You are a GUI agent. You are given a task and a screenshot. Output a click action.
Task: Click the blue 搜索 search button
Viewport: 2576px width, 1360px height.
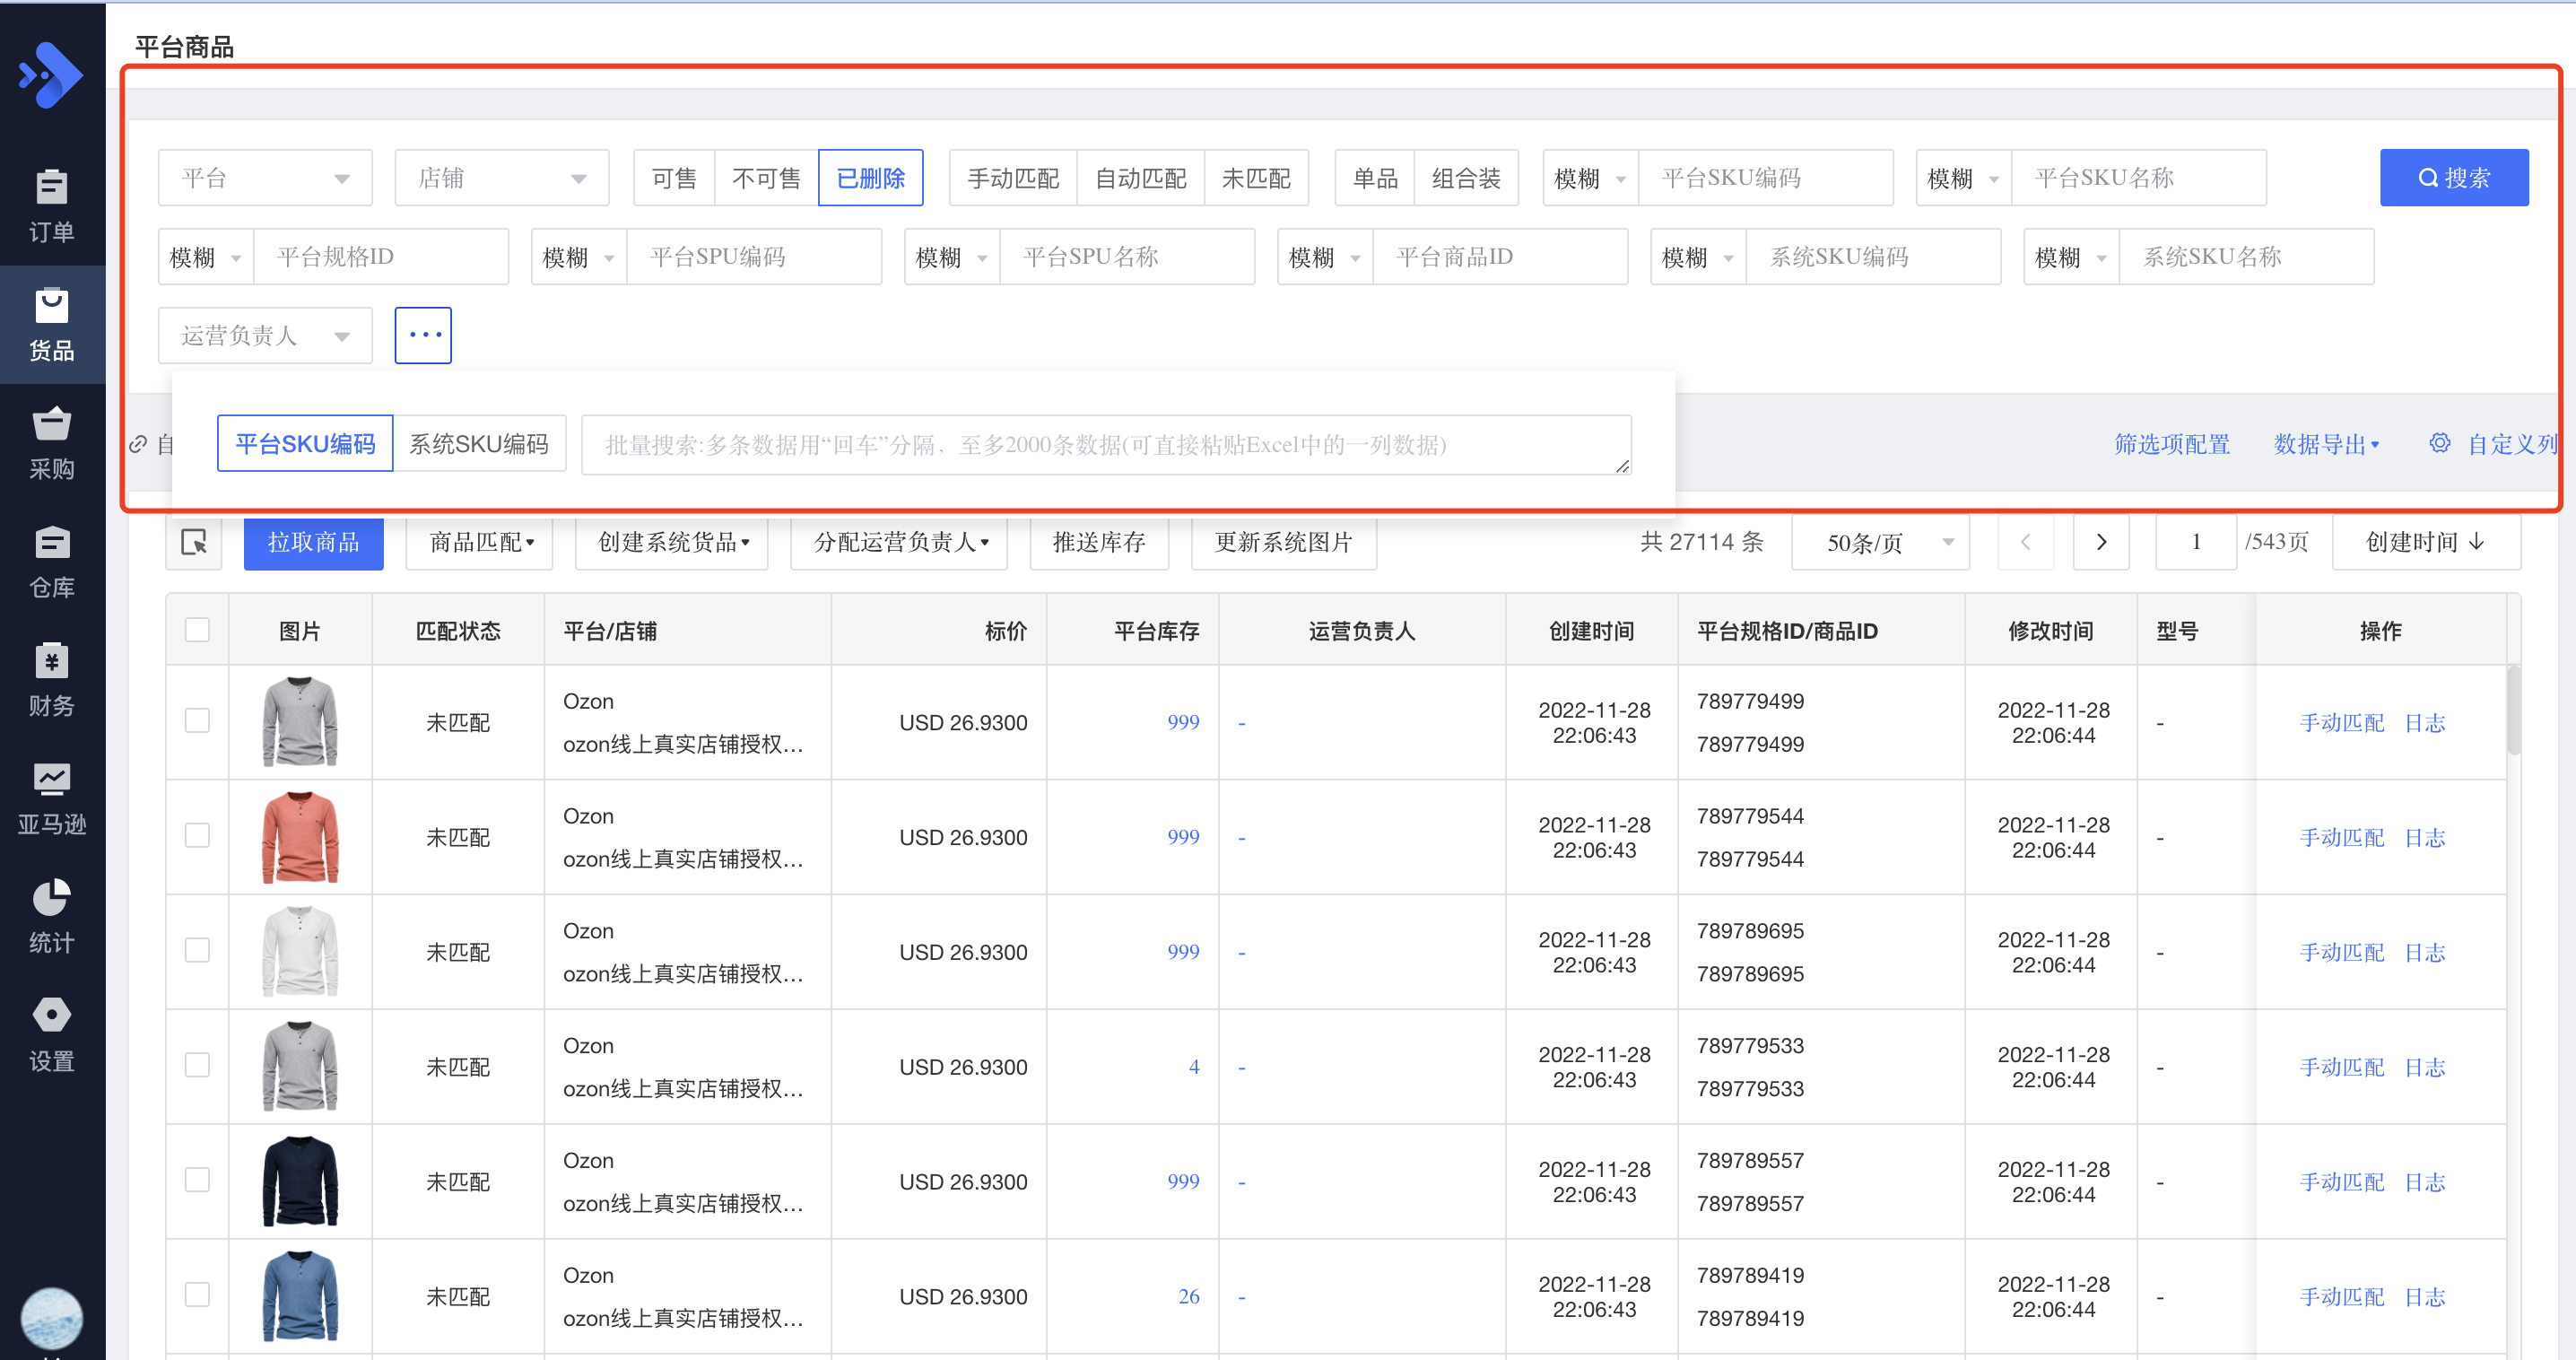2453,178
